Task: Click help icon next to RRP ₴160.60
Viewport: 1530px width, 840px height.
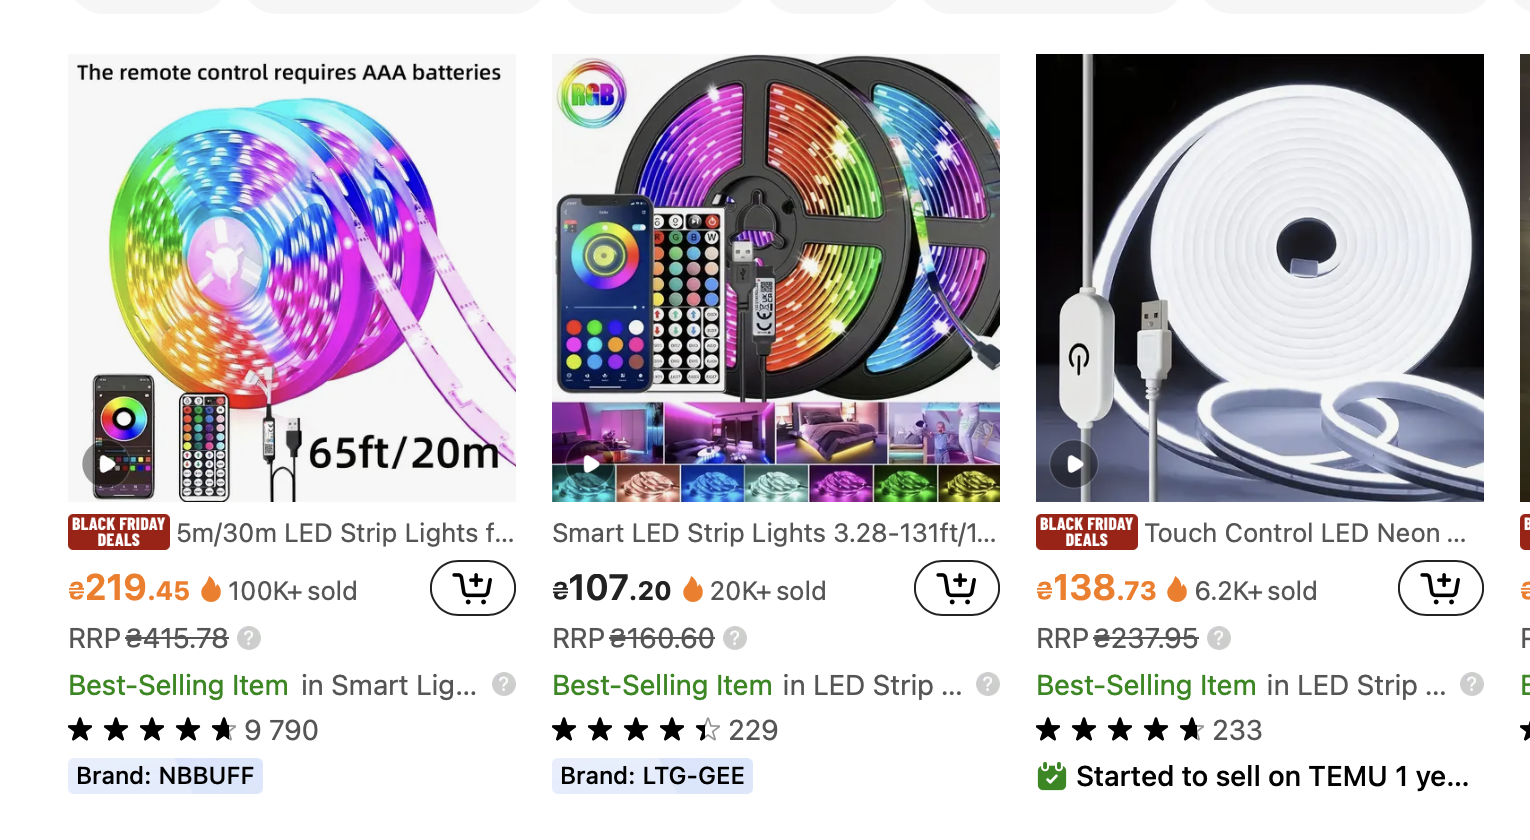Action: click(x=735, y=638)
